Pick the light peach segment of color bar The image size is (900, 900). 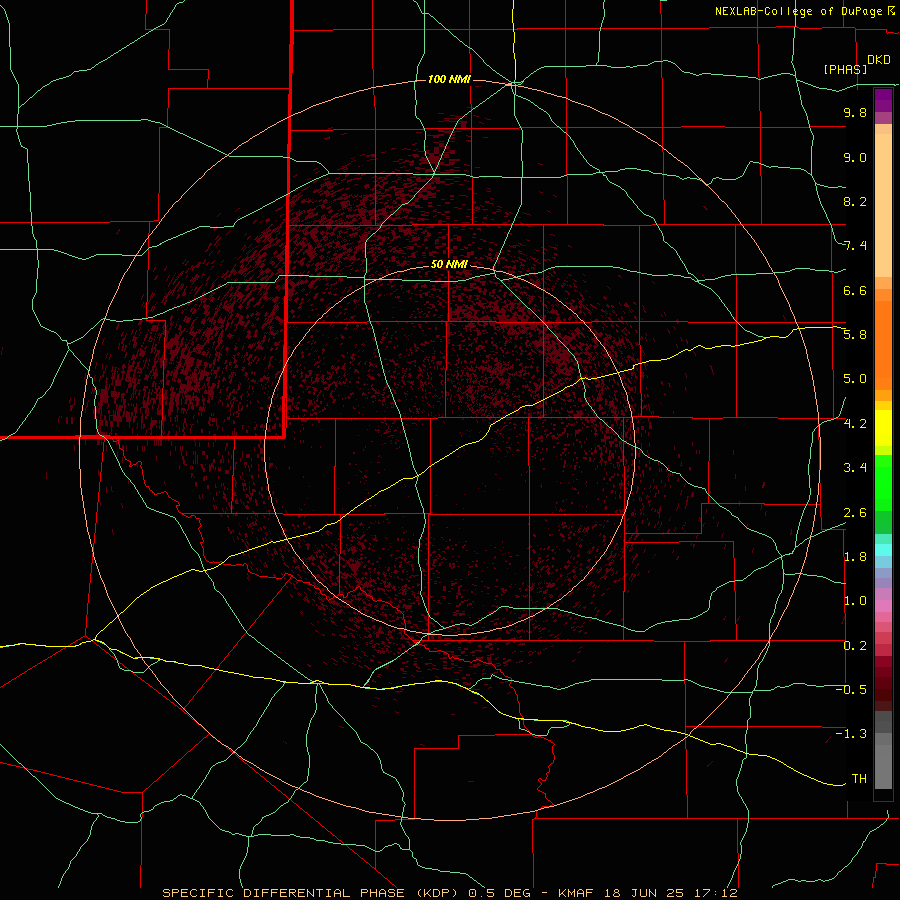(883, 205)
